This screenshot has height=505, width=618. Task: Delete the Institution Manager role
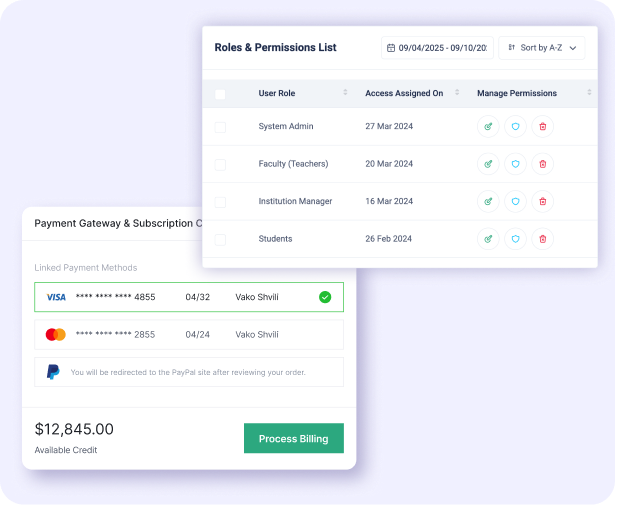pyautogui.click(x=542, y=201)
